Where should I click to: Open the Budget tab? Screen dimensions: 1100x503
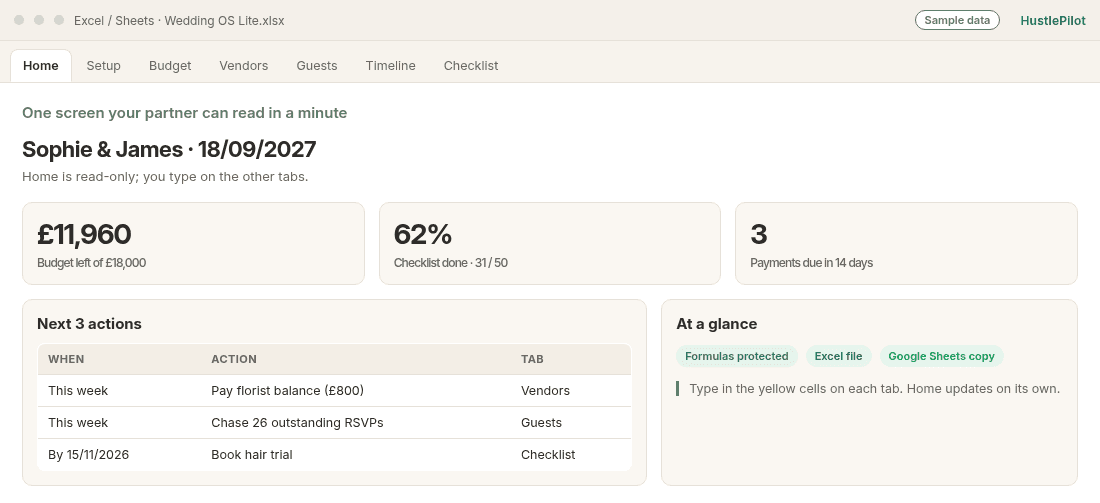[x=170, y=66]
